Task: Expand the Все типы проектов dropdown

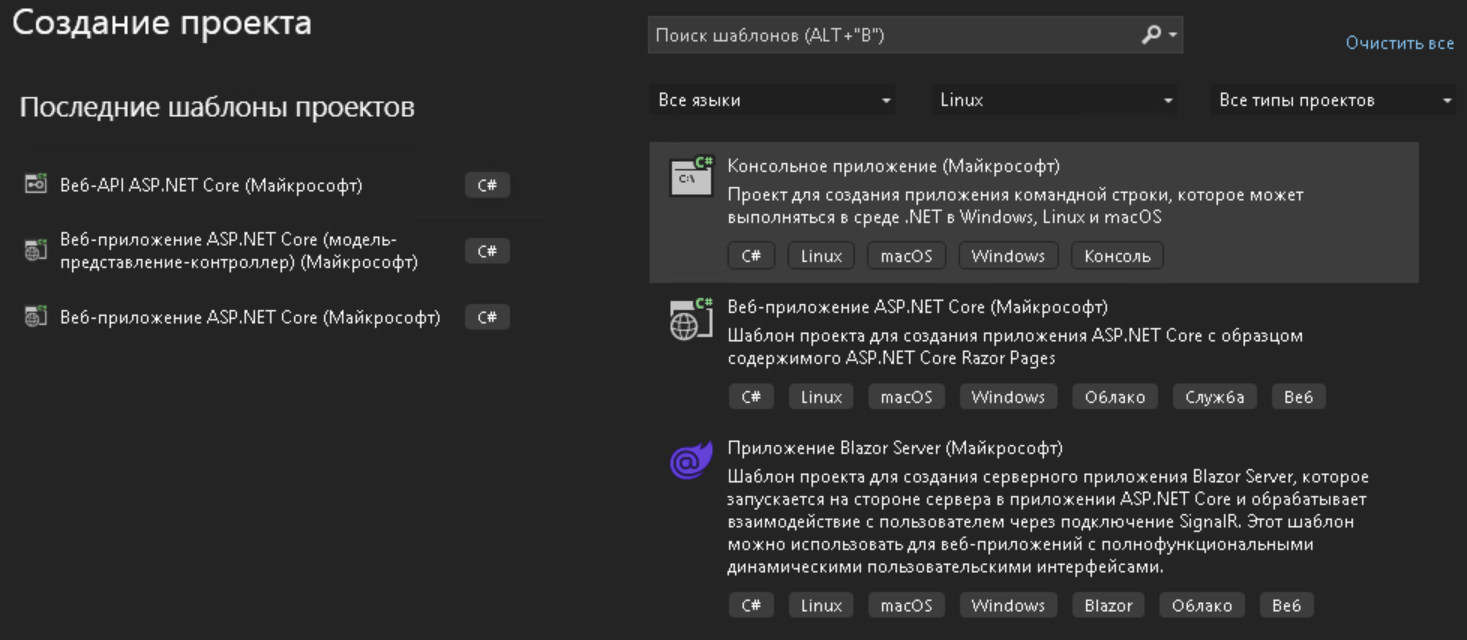Action: [1334, 100]
